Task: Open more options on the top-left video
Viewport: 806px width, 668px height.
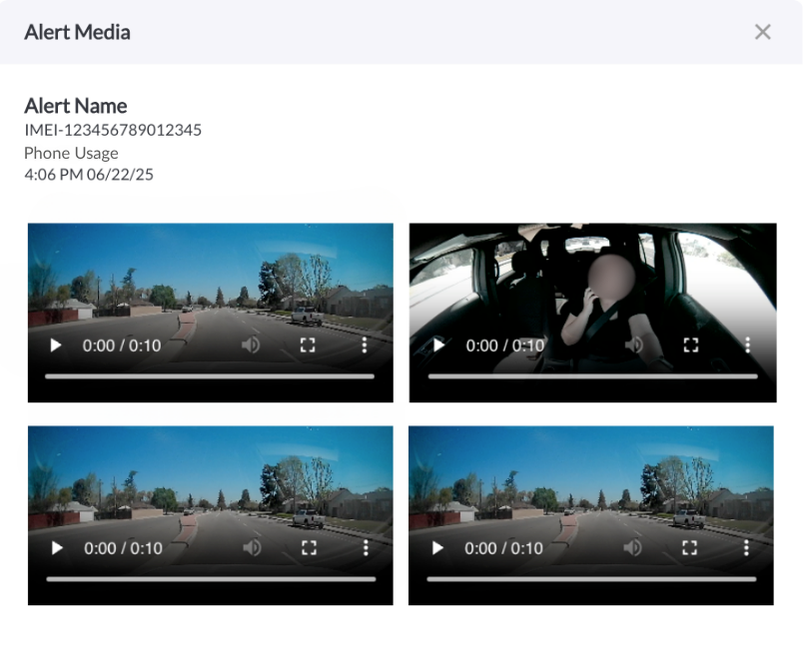Action: point(365,345)
